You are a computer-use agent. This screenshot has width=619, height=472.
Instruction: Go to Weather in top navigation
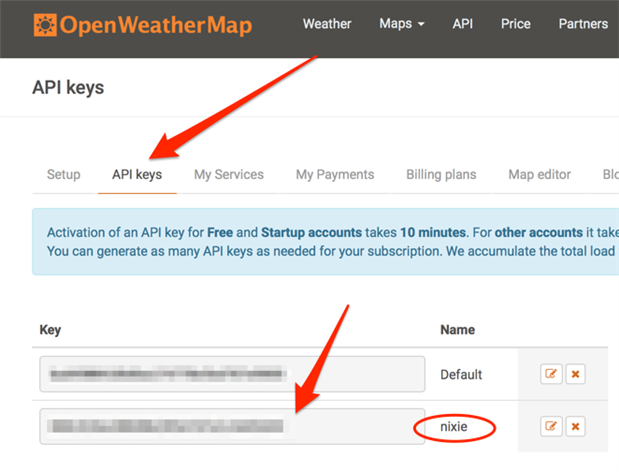click(x=327, y=24)
